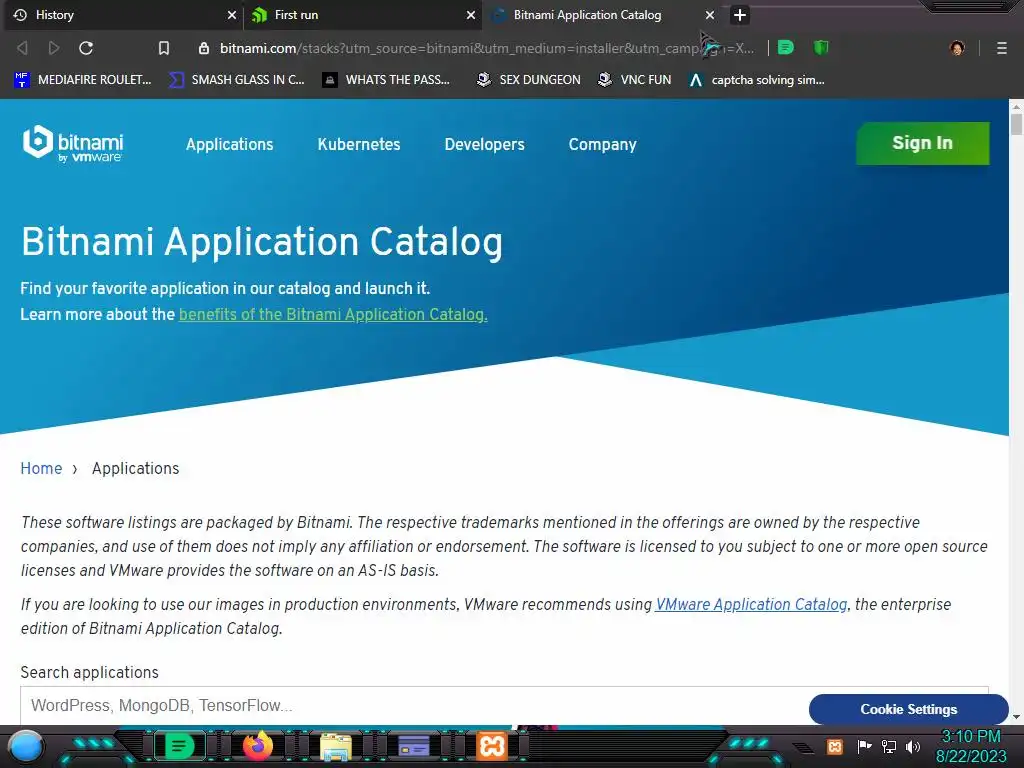
Task: Click the address bar URL
Action: [x=487, y=48]
